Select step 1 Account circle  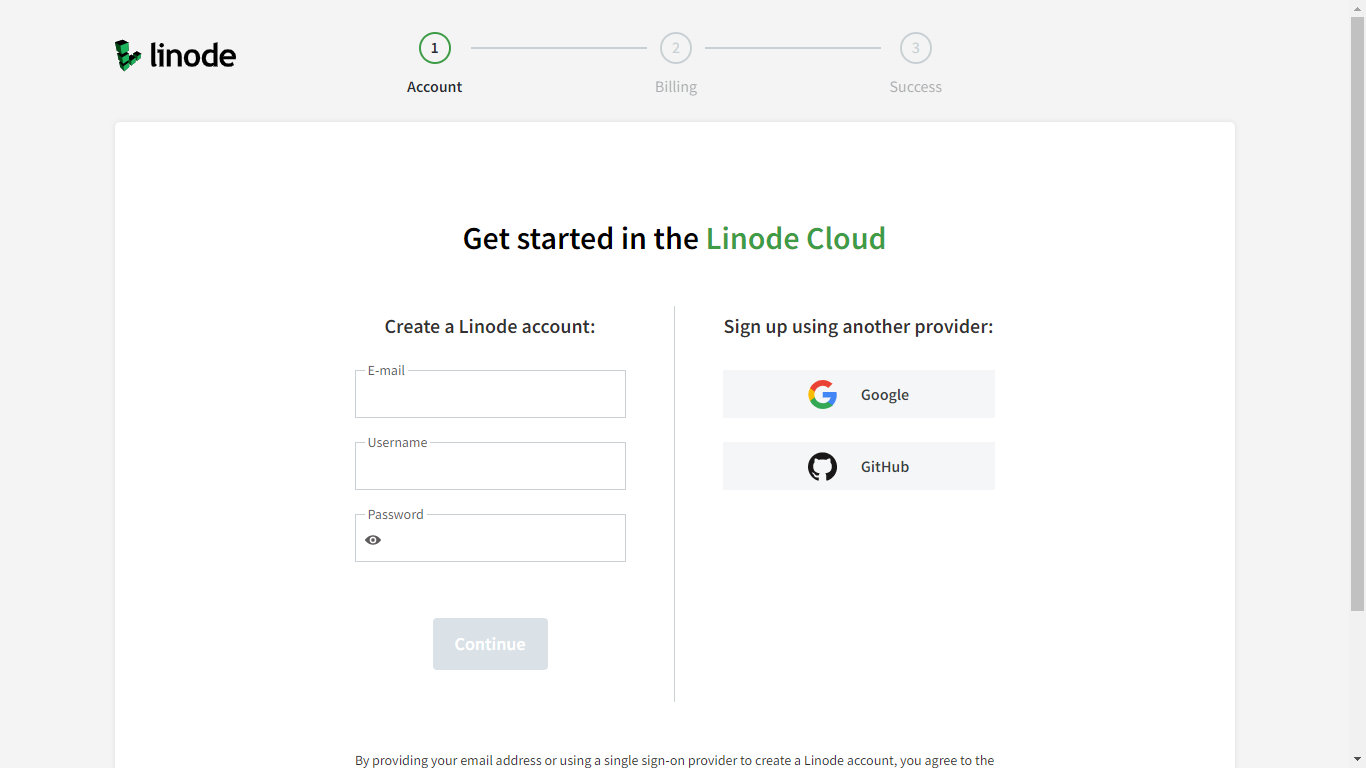[435, 48]
